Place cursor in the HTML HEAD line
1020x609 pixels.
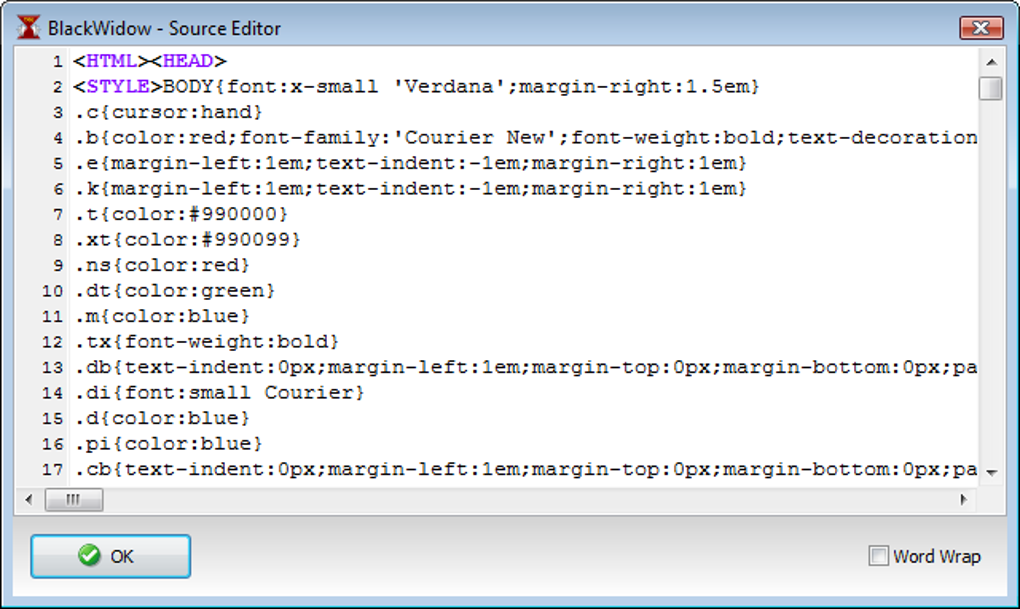tap(150, 62)
